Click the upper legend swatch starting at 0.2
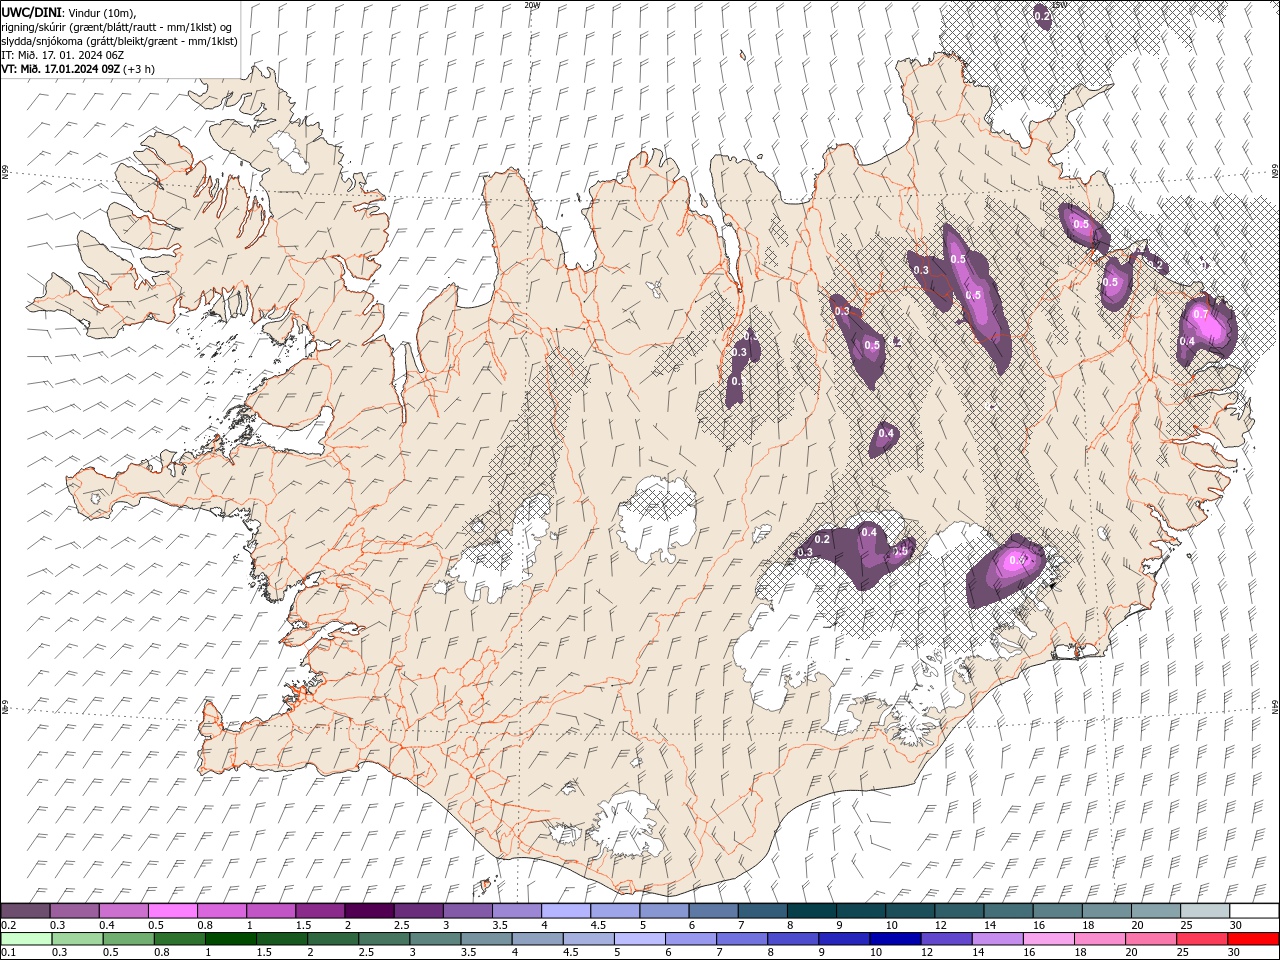 coord(26,911)
